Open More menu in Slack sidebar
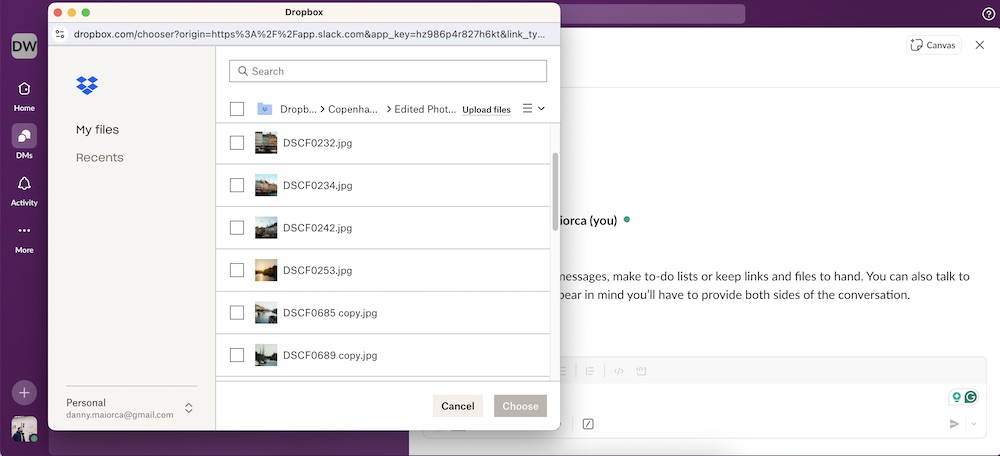The height and width of the screenshot is (456, 1000). 24,237
